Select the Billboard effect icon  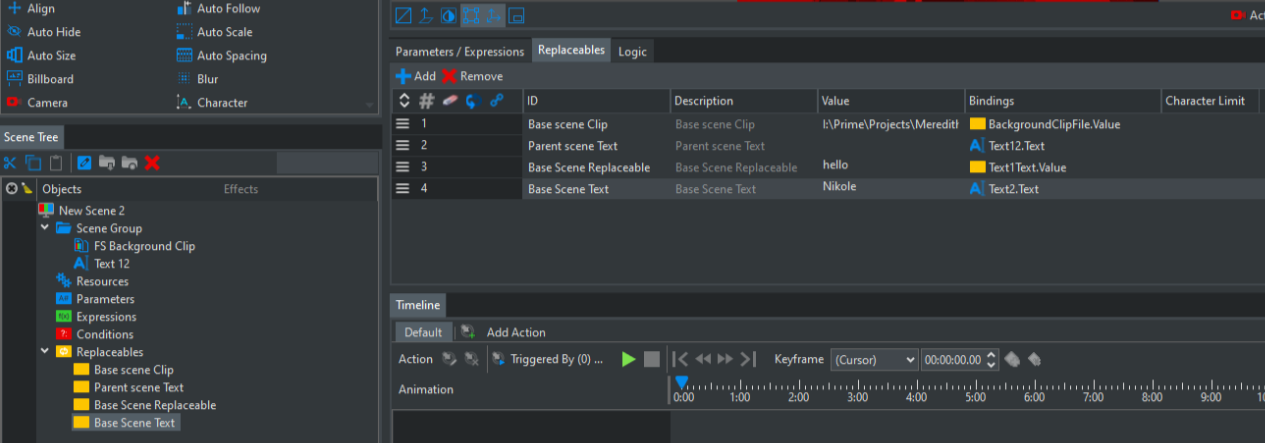click(14, 79)
